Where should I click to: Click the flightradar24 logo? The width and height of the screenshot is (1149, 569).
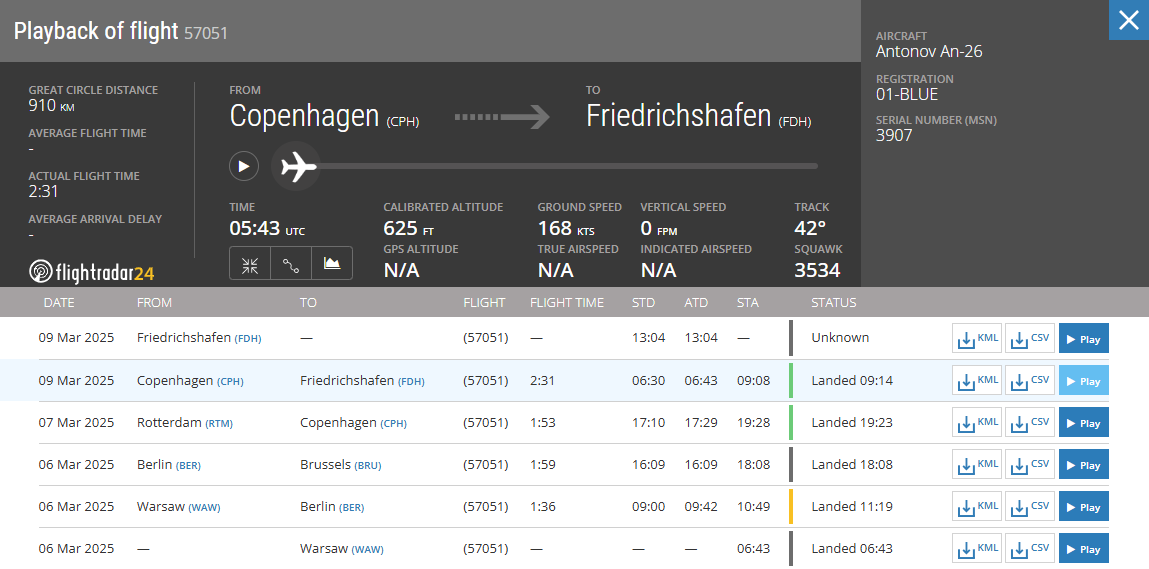point(92,272)
